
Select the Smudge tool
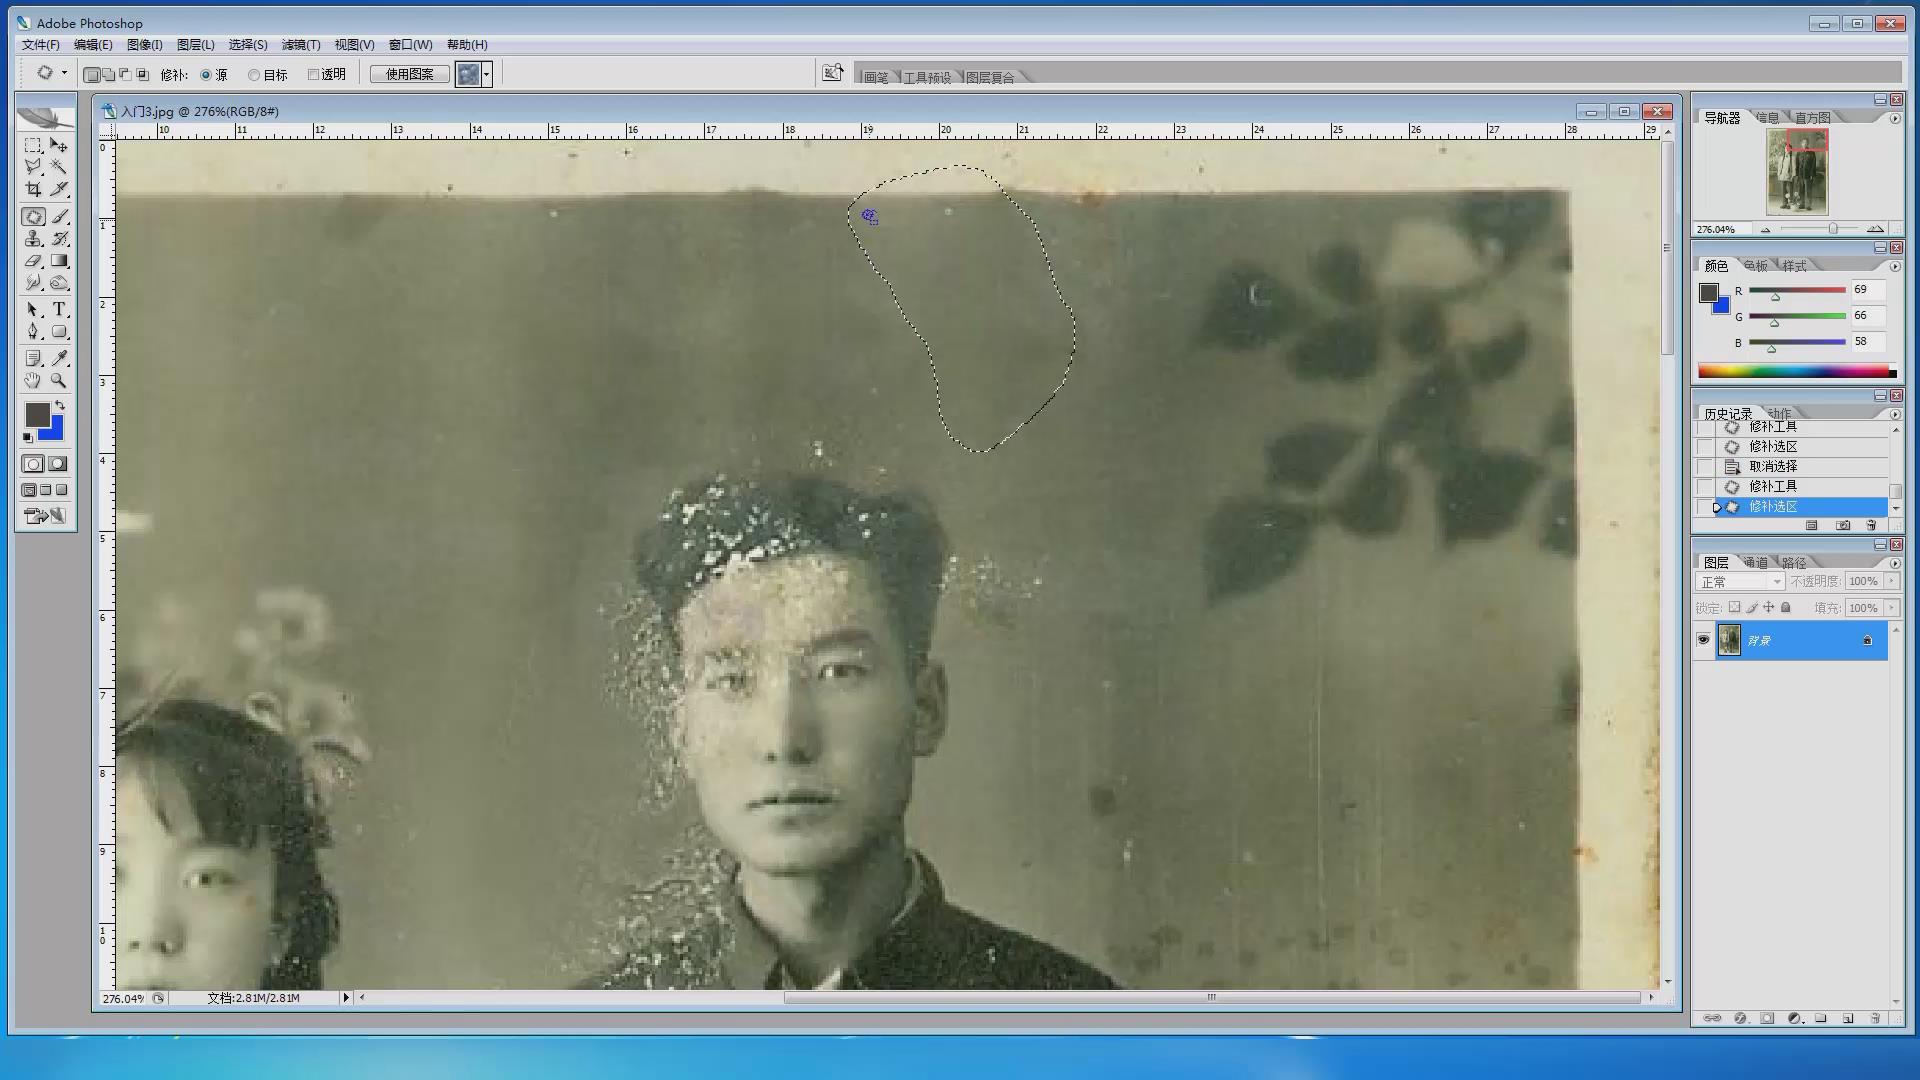pos(33,283)
